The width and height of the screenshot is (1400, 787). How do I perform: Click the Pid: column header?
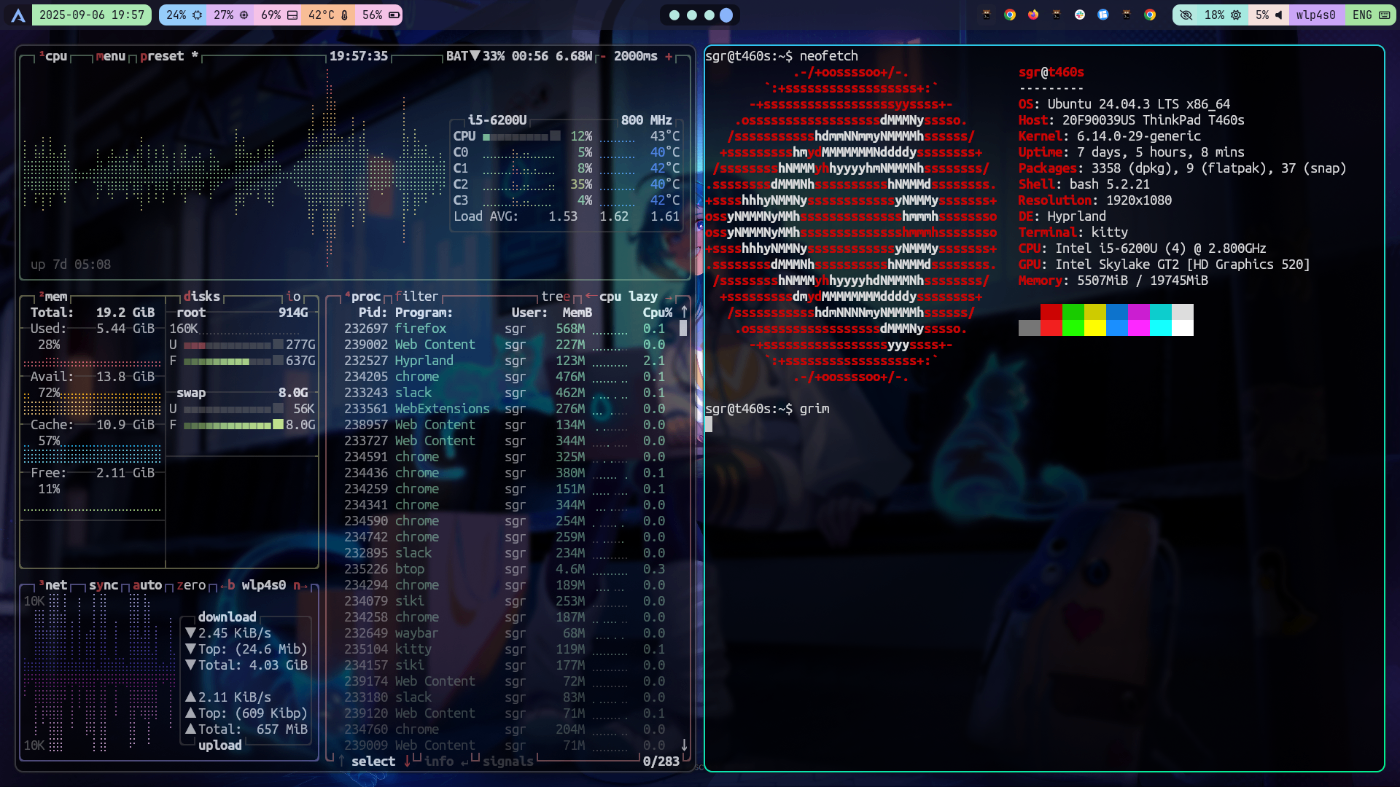coord(372,312)
